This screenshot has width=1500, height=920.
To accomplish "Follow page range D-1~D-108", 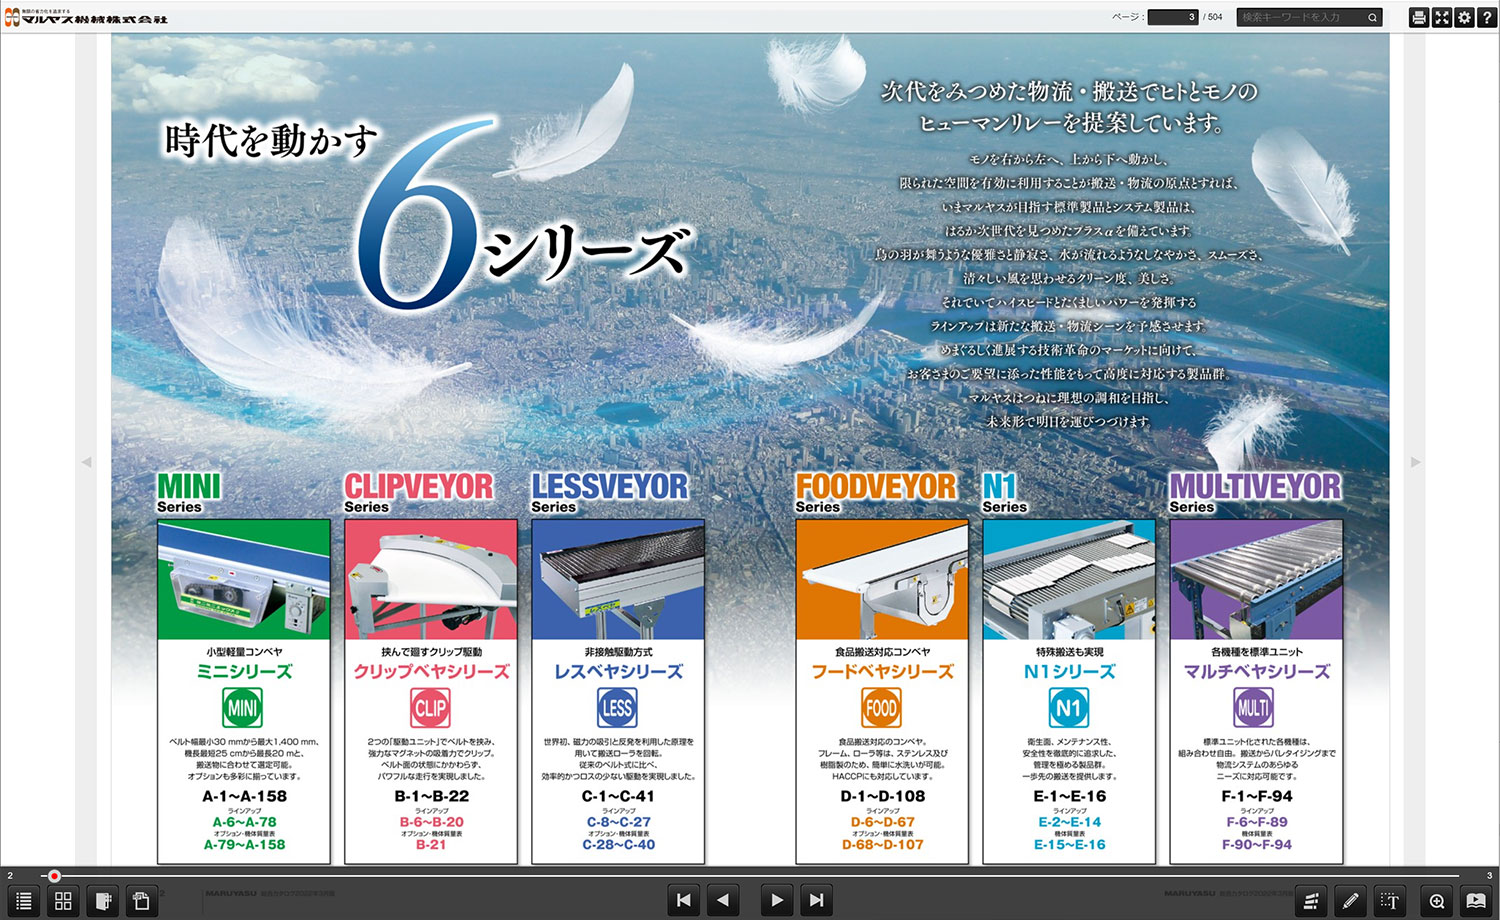I will pyautogui.click(x=882, y=796).
